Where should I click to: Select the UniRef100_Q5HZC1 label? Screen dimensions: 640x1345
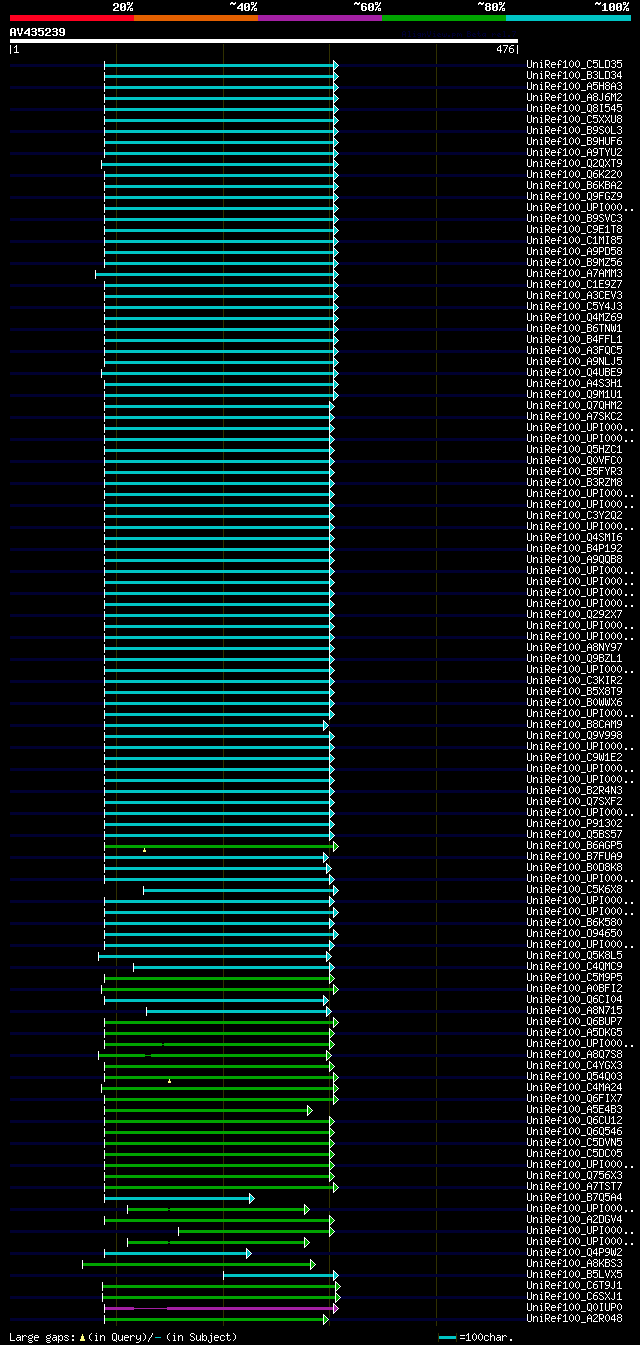point(574,450)
